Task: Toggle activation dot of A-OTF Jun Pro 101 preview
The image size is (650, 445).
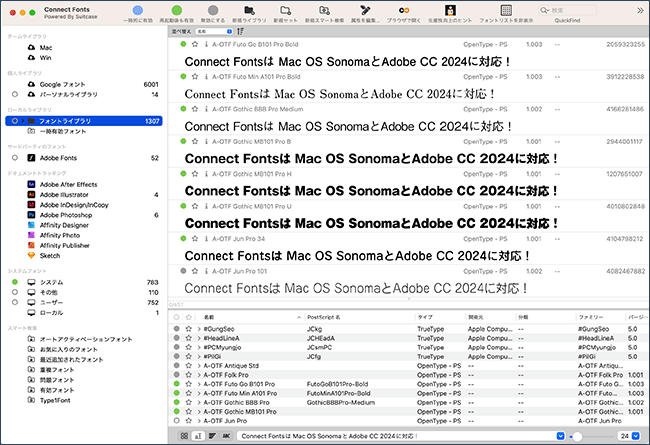Action: coord(183,271)
